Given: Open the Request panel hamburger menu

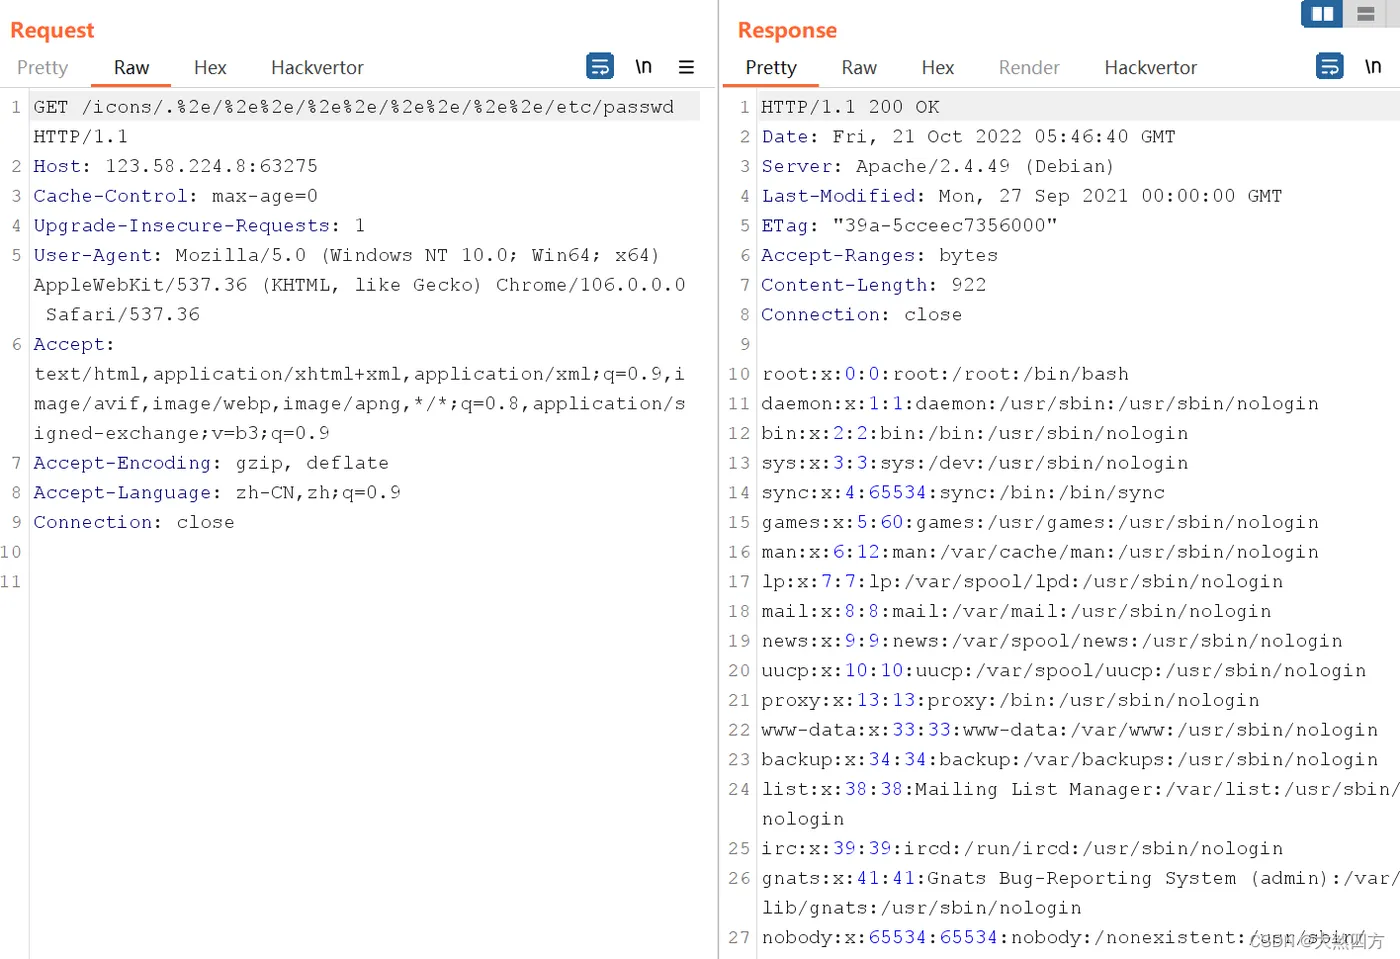Looking at the screenshot, I should [x=686, y=67].
